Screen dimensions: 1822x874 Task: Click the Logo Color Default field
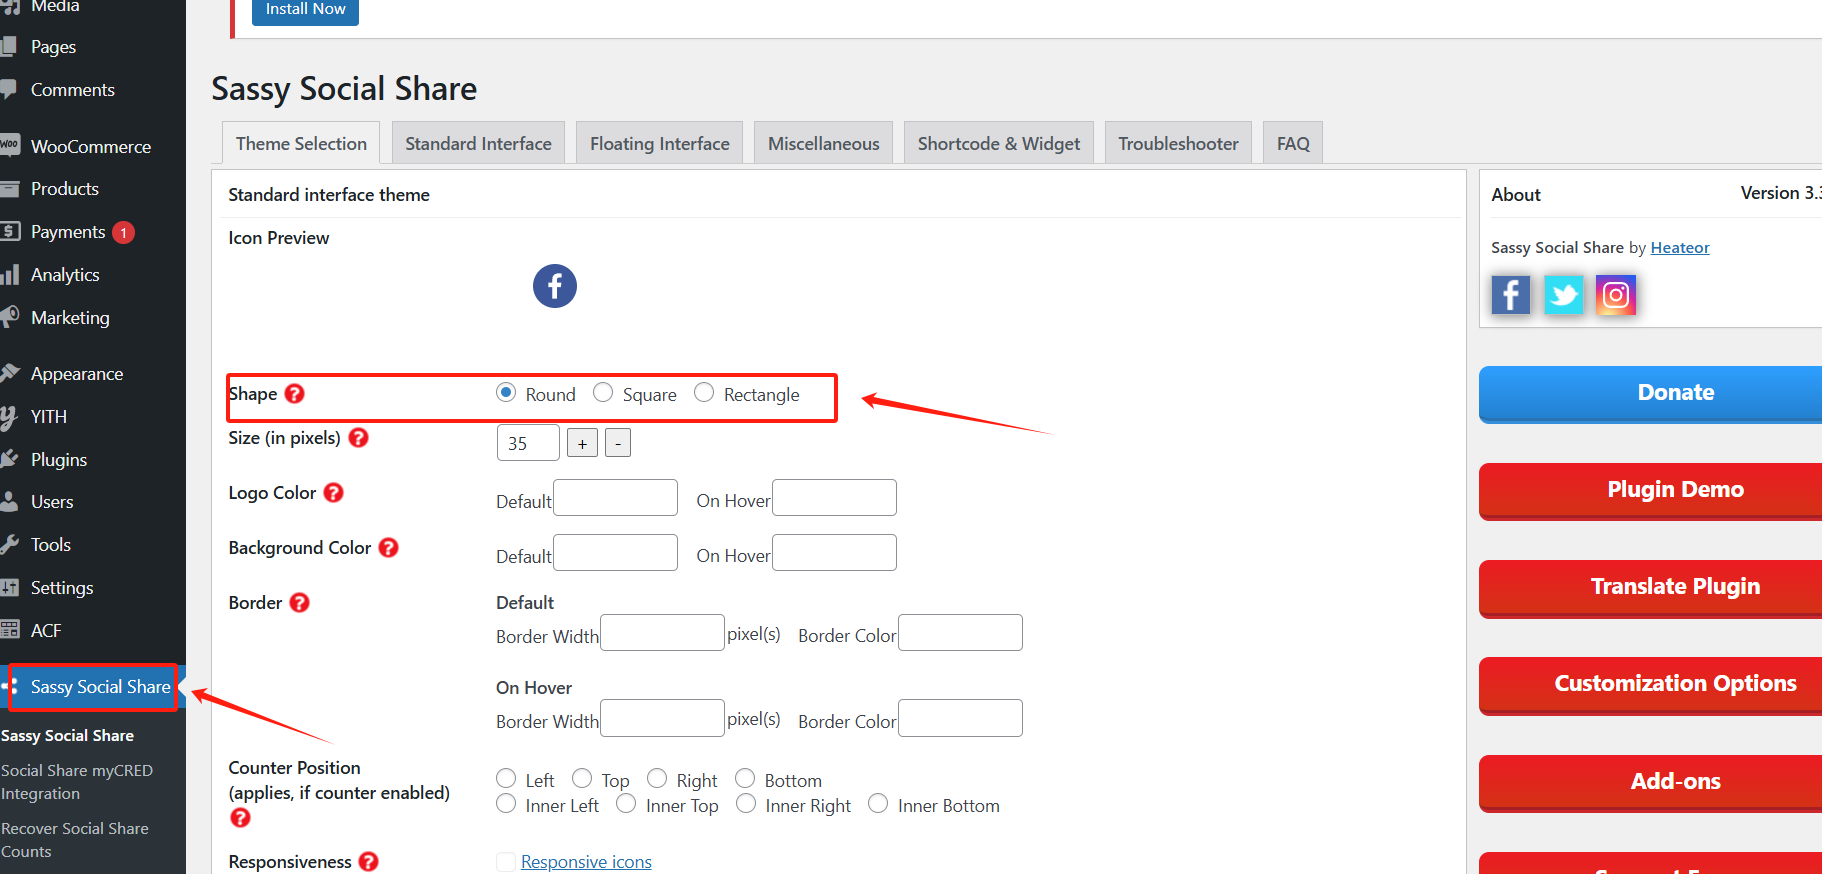coord(615,498)
